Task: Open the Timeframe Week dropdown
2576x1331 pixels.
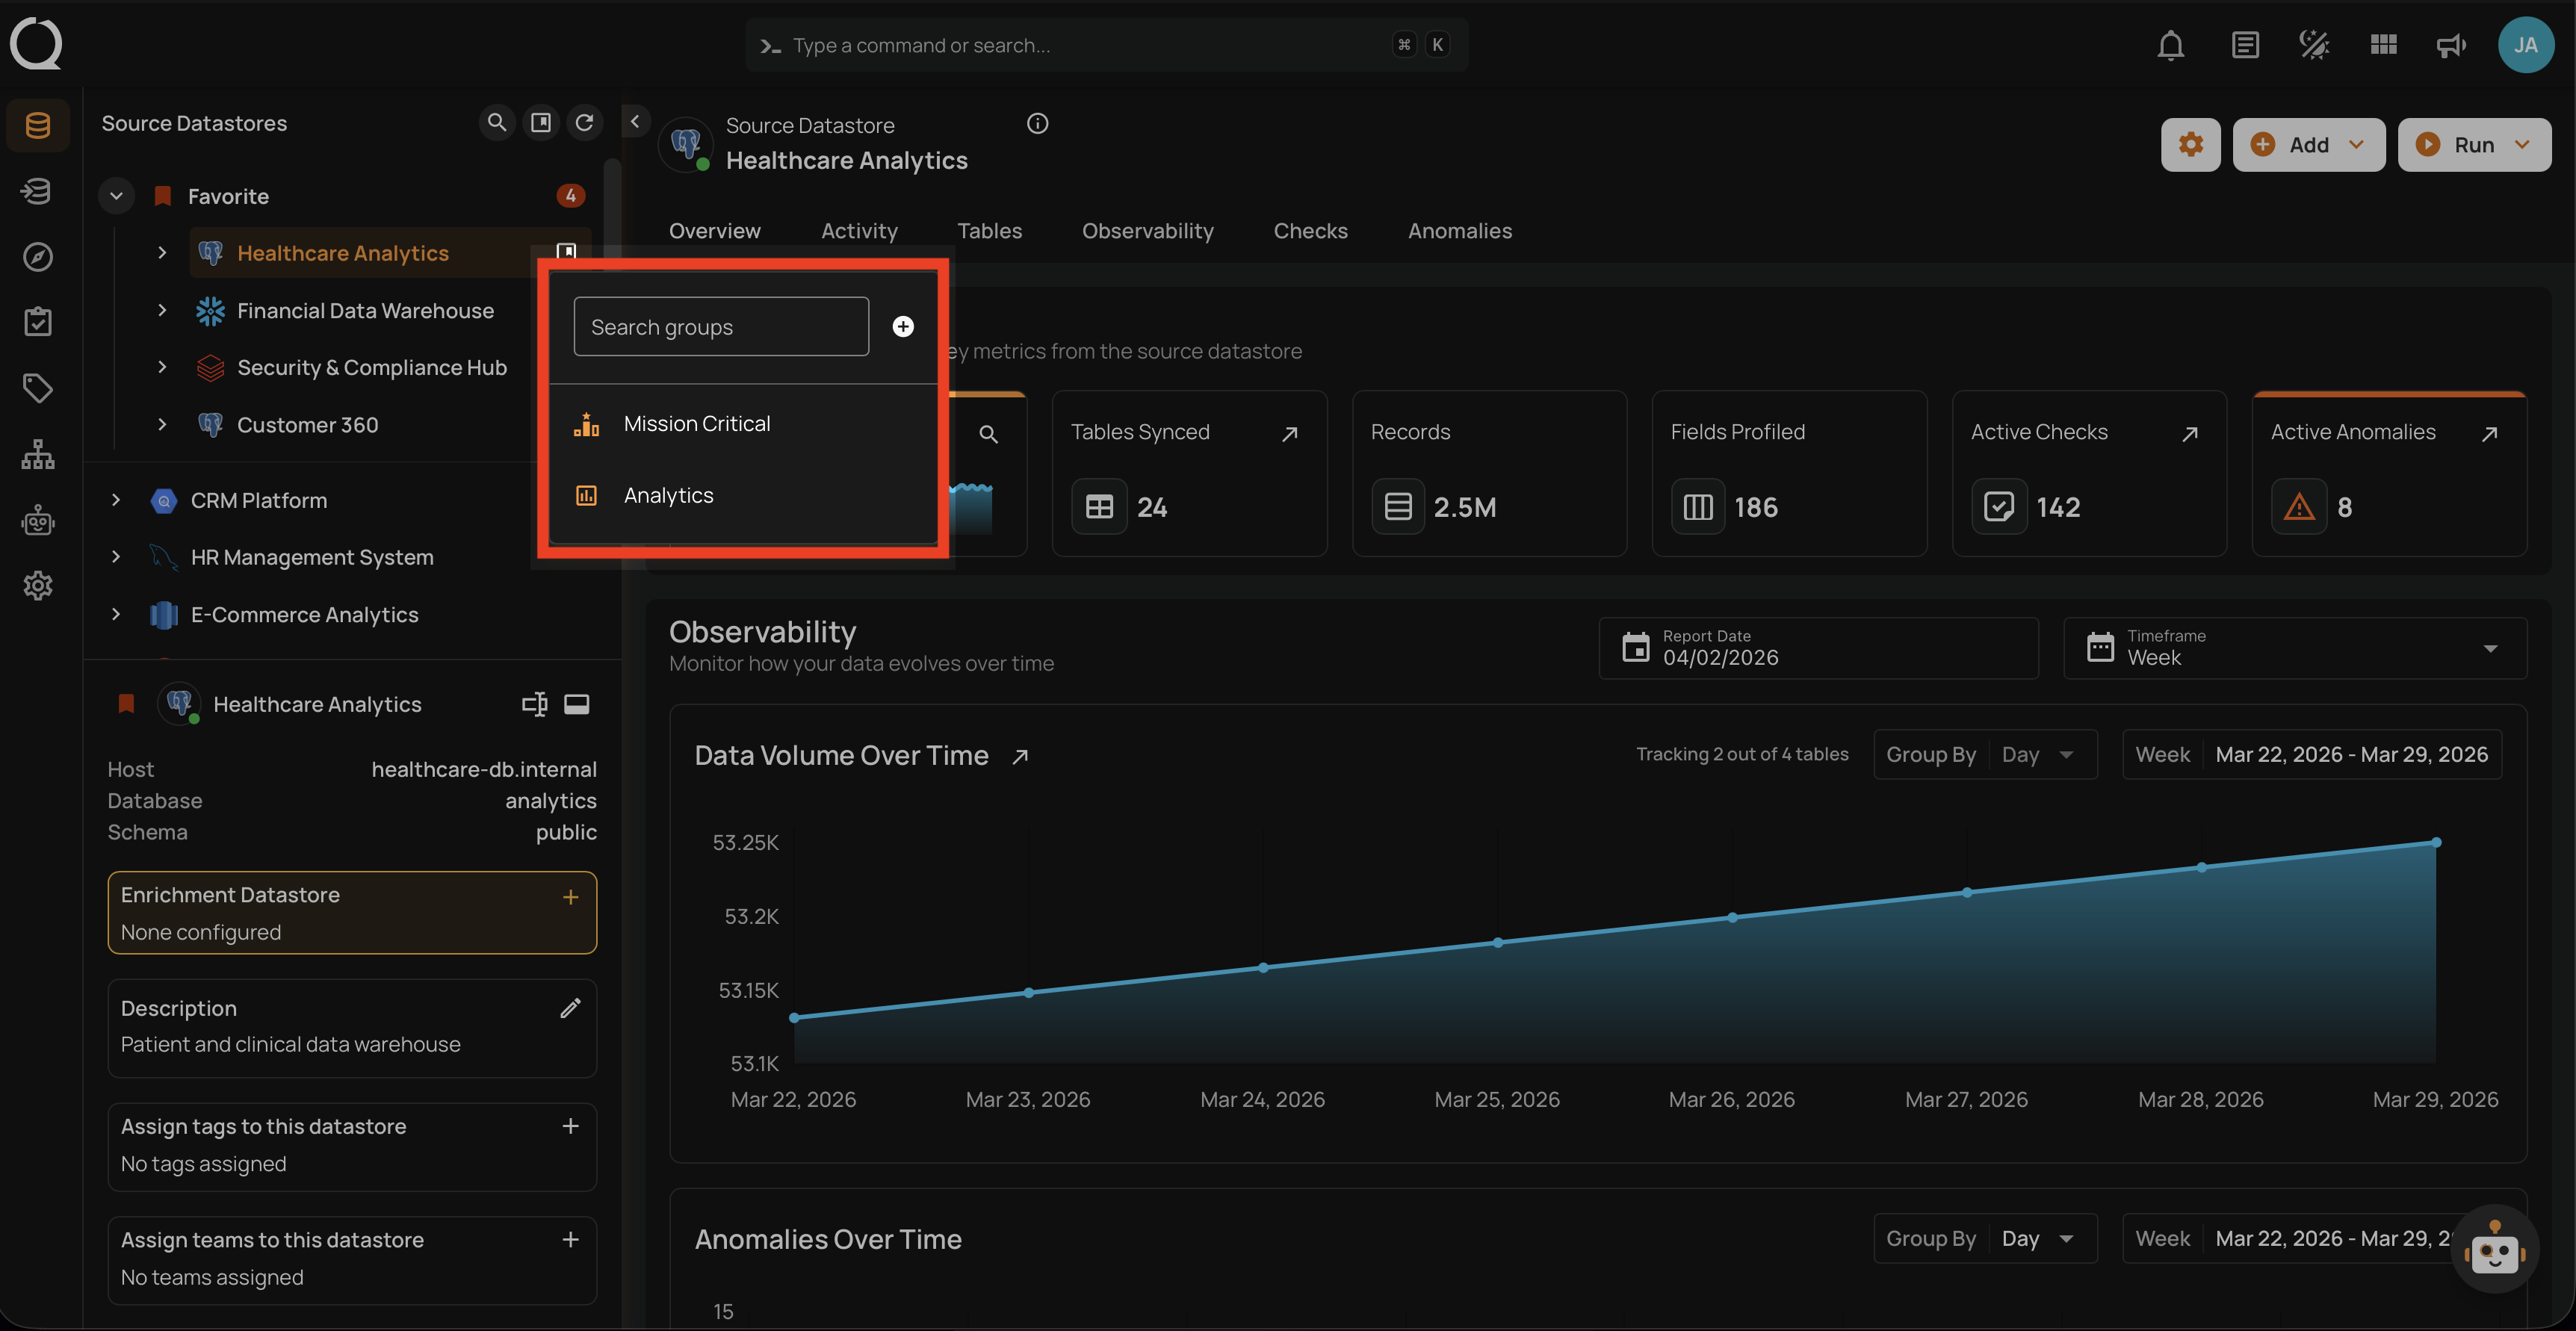Action: point(2294,648)
